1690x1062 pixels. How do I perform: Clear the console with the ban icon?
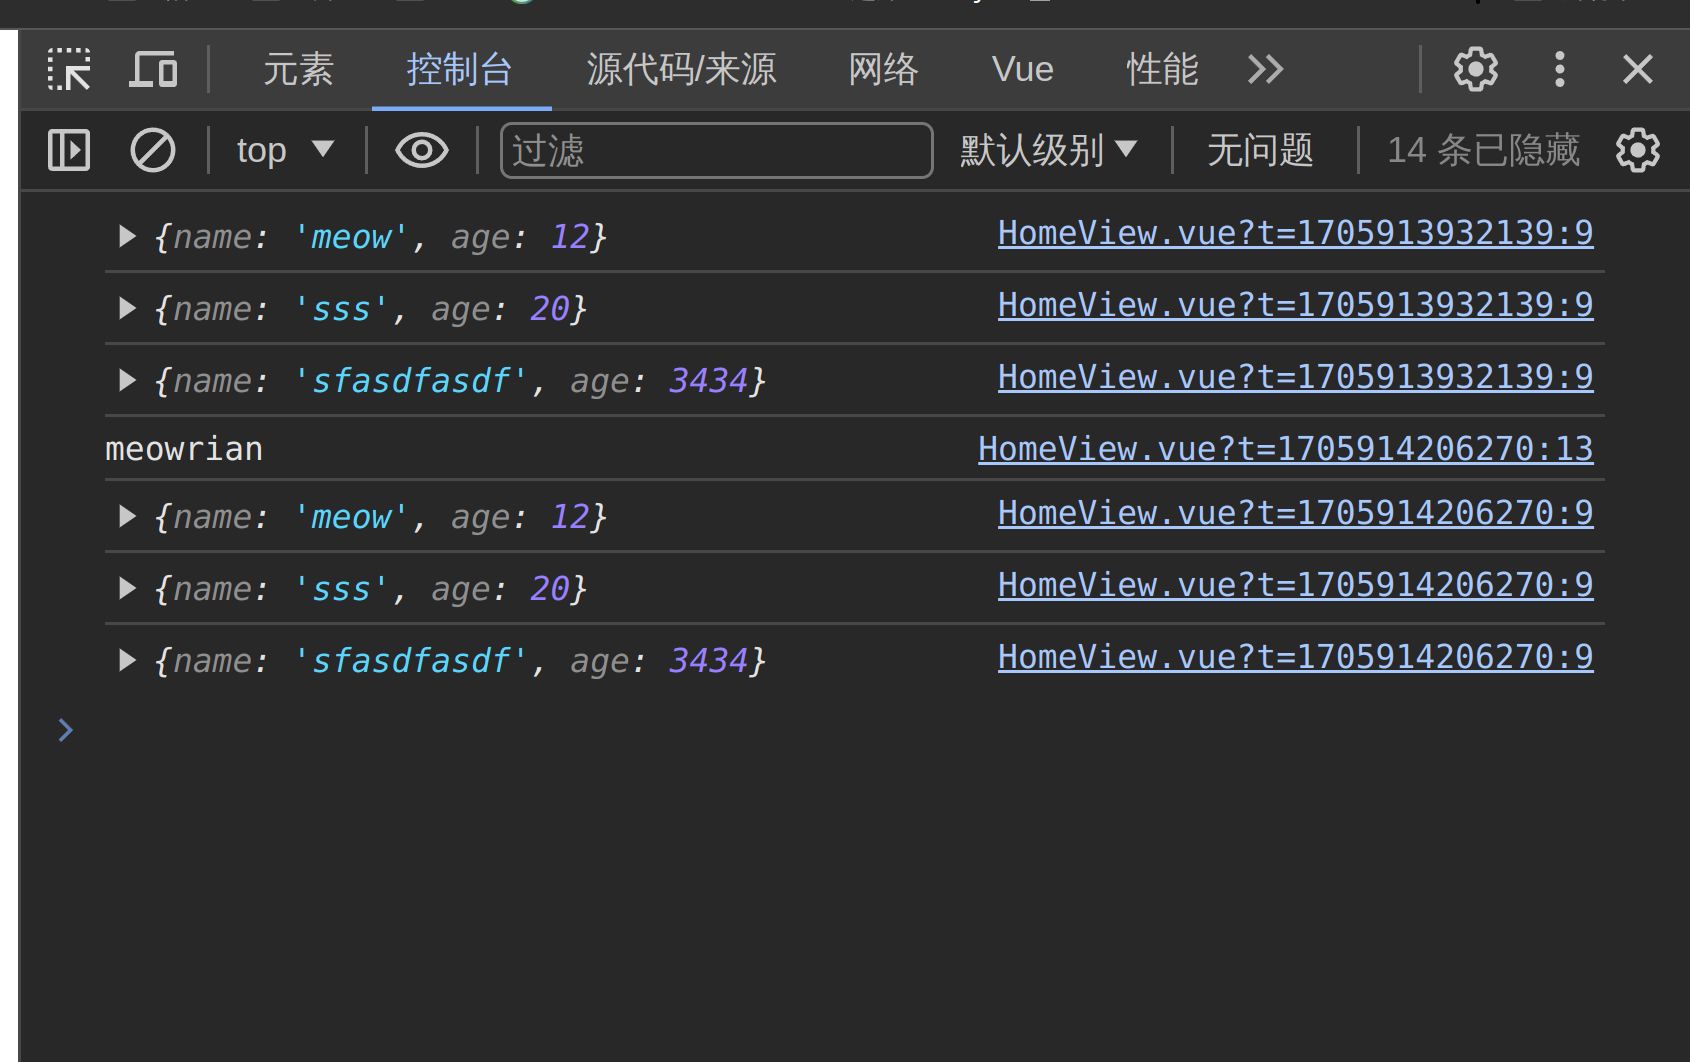(152, 151)
